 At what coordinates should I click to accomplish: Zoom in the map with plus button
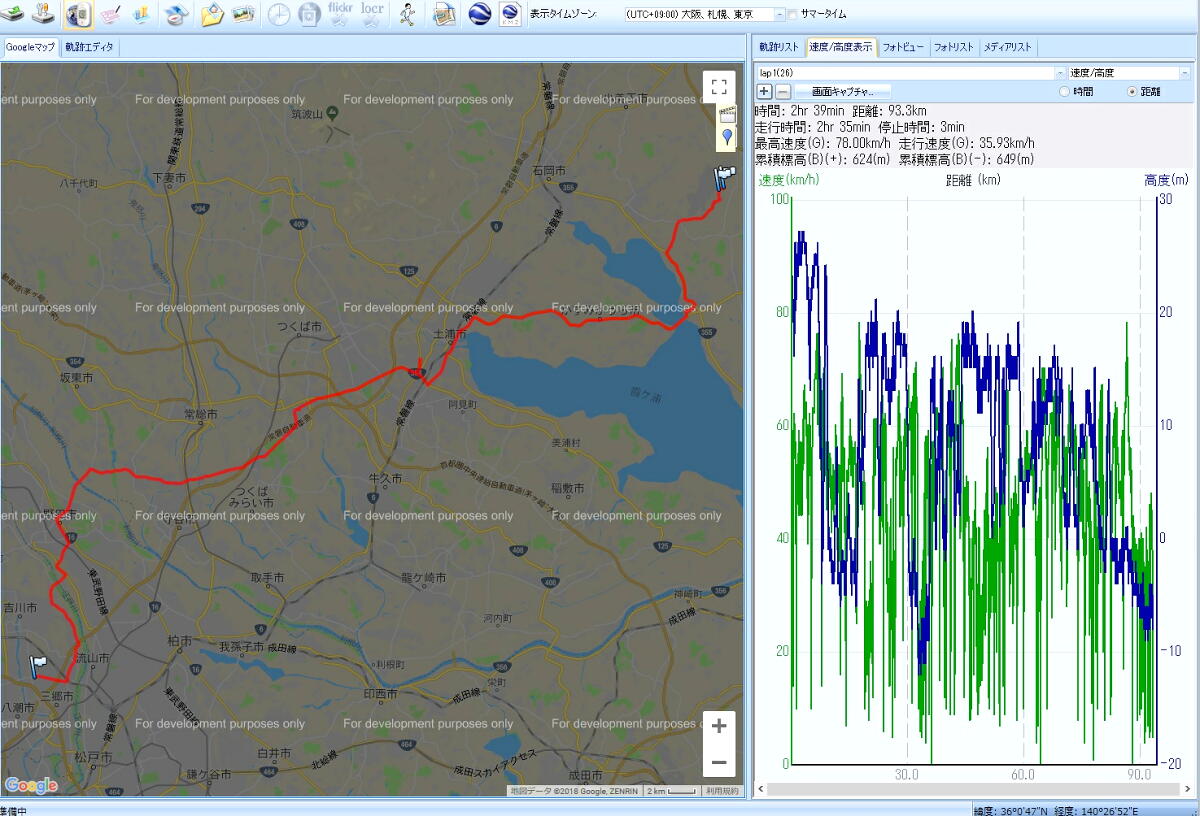(x=718, y=727)
